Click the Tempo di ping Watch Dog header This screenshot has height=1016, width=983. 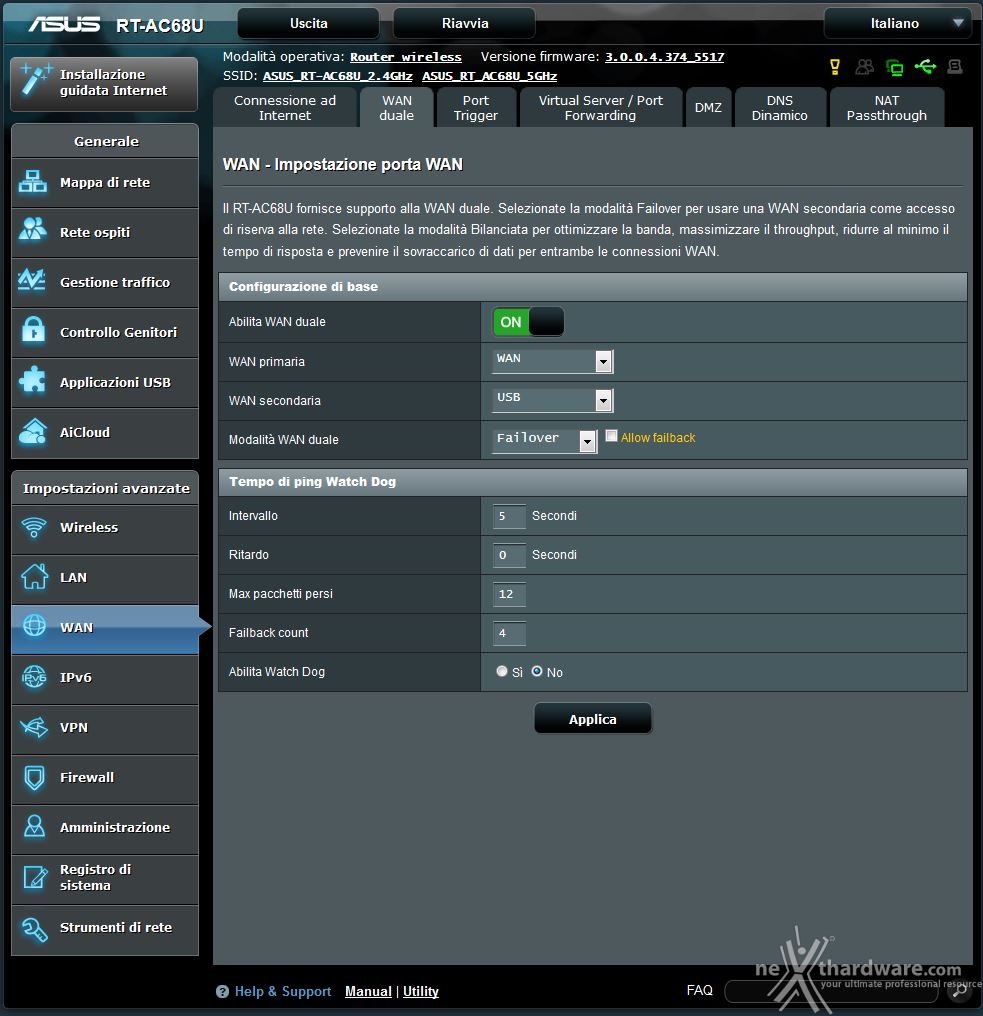(x=593, y=481)
